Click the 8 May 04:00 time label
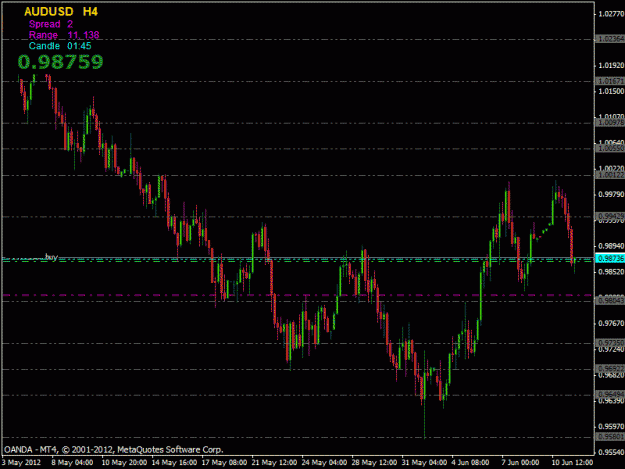This screenshot has width=625, height=469. [72, 463]
